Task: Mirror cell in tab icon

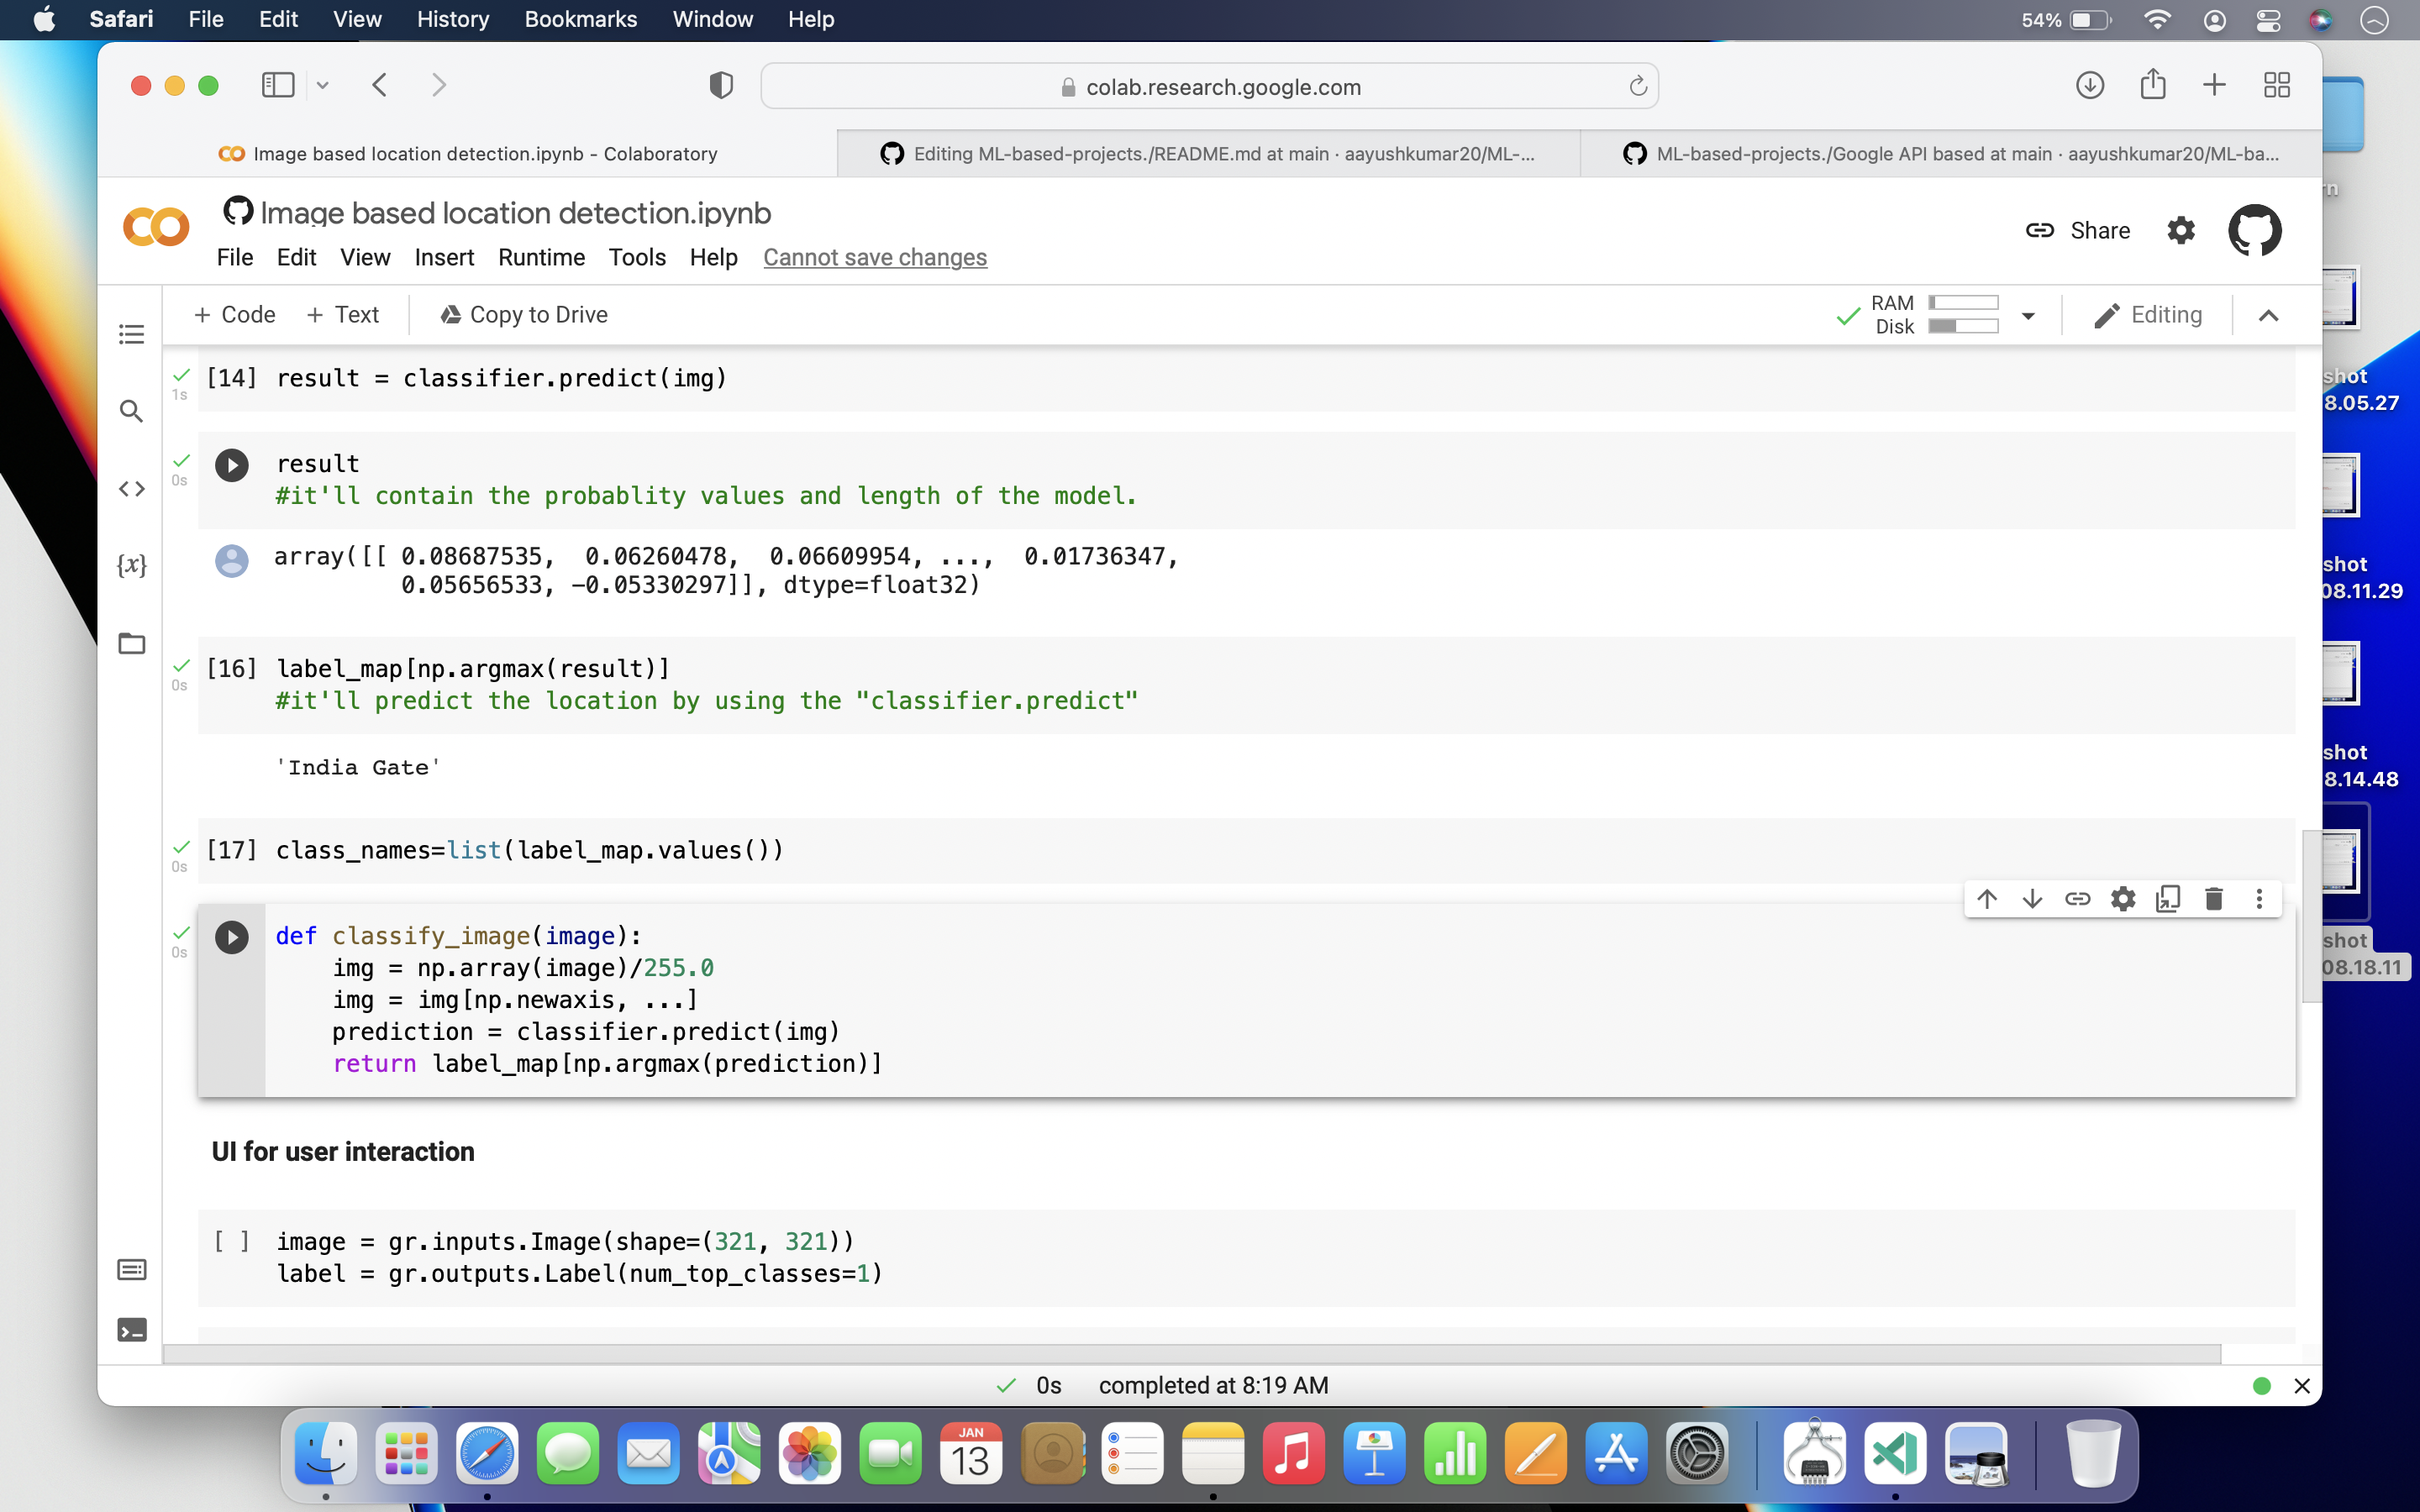Action: click(x=2168, y=899)
